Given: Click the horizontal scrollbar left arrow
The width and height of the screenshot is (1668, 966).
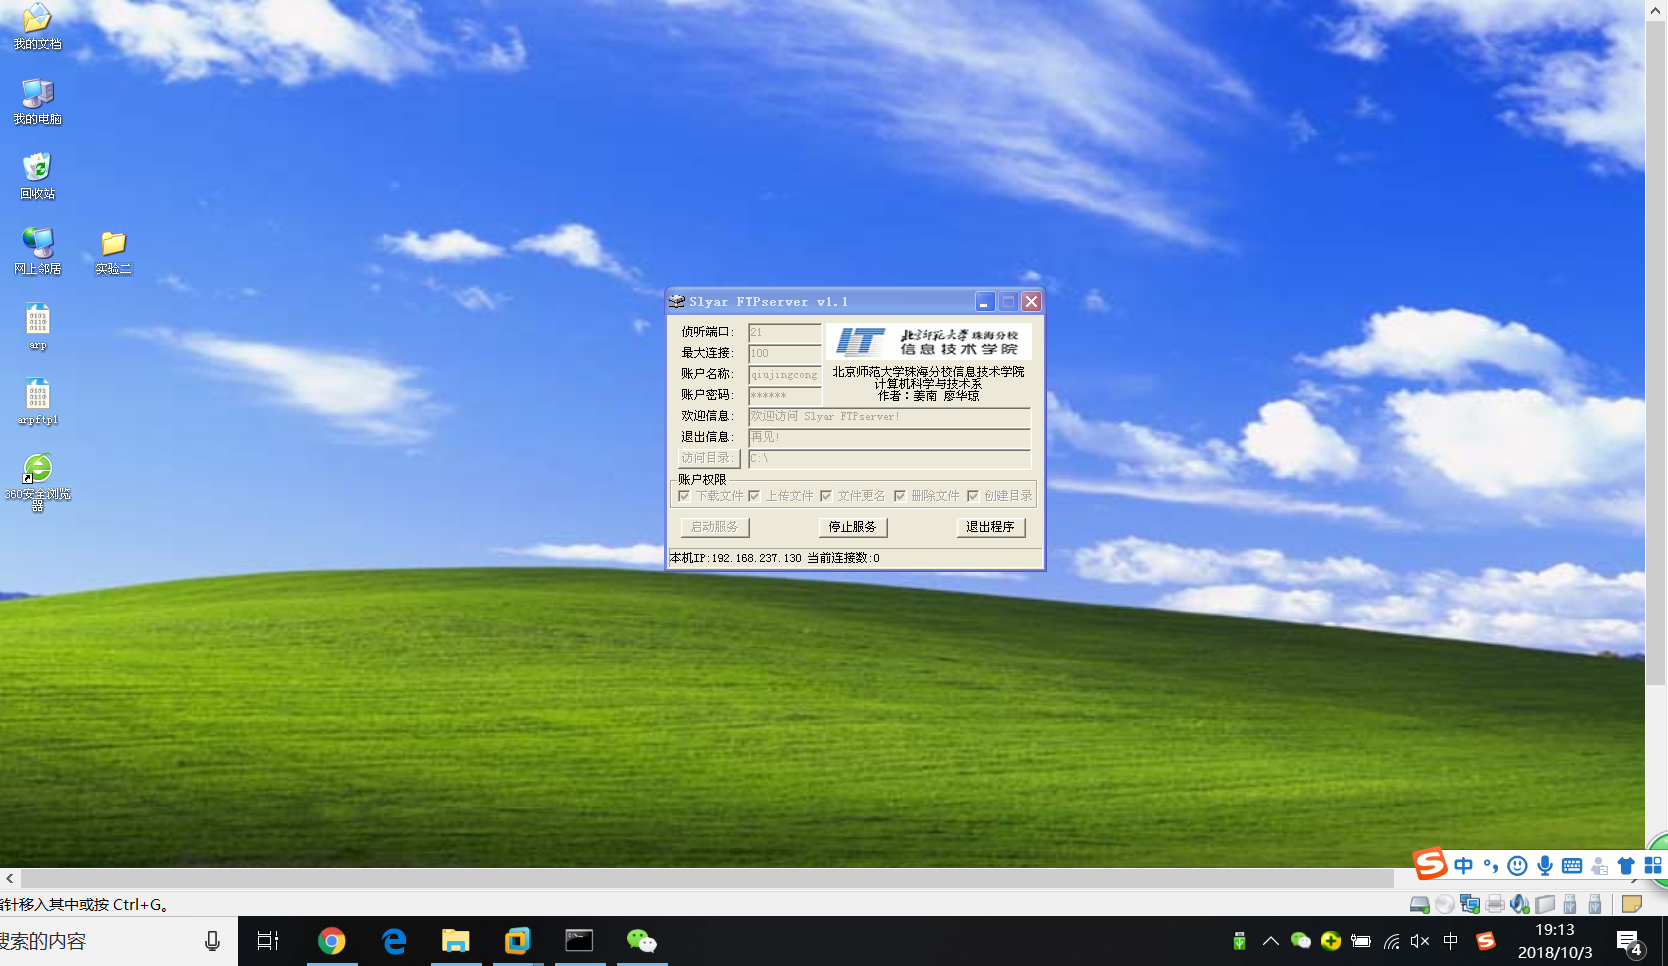Looking at the screenshot, I should coord(10,878).
